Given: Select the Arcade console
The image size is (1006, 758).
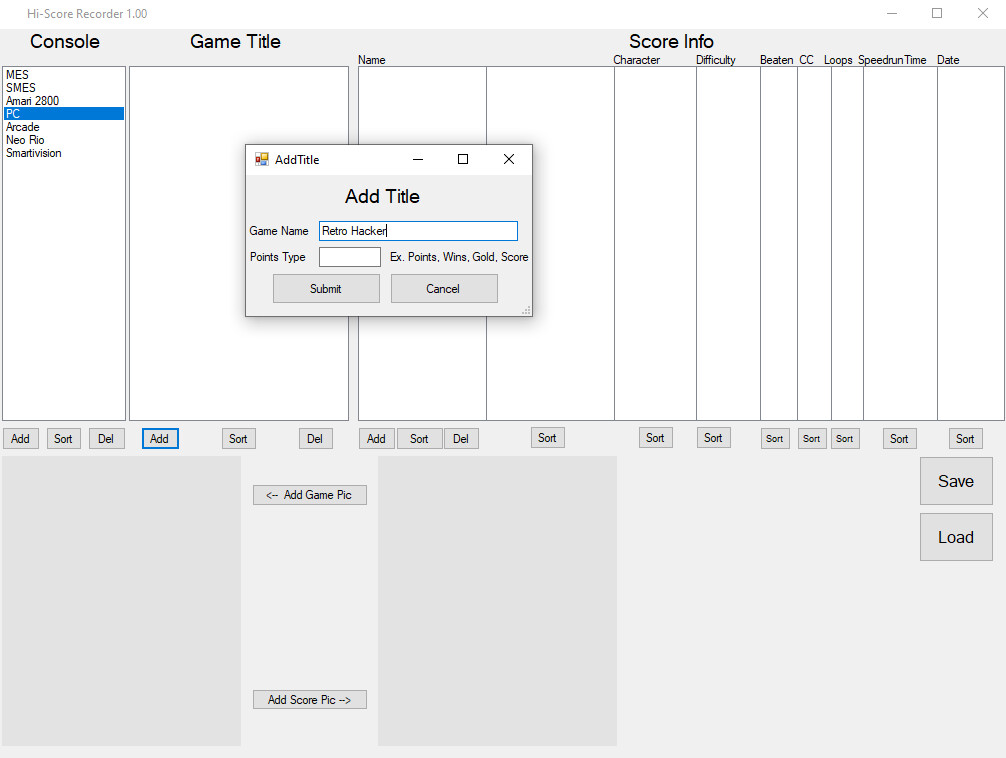Looking at the screenshot, I should pos(40,127).
